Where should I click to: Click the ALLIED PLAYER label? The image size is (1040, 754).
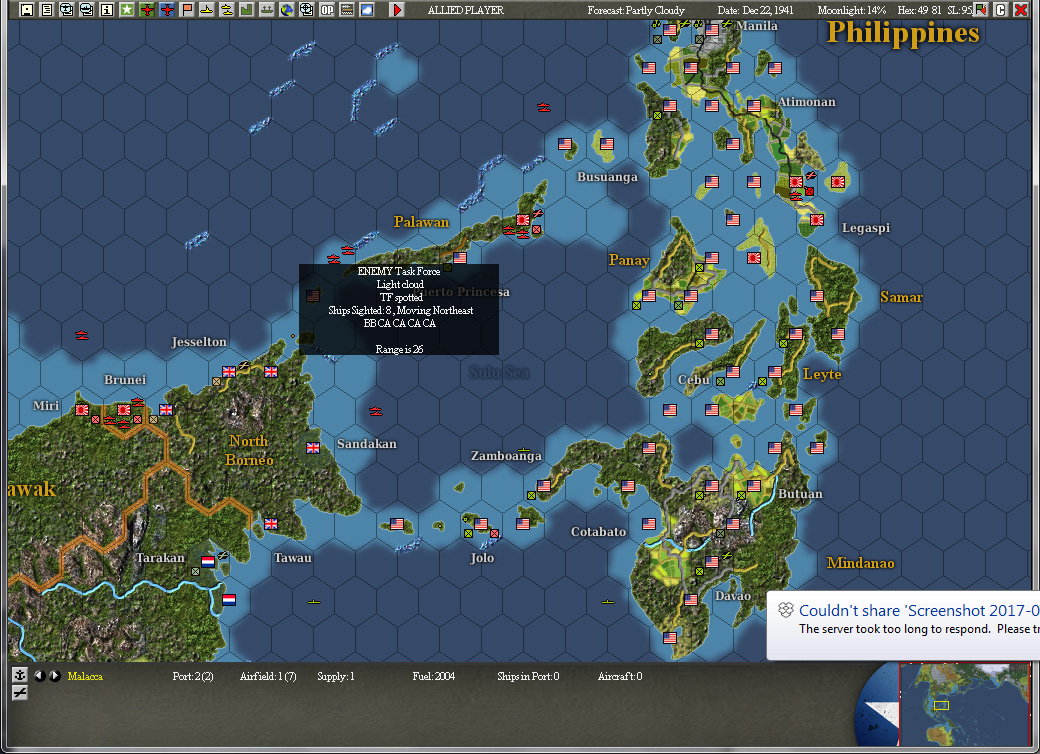(x=466, y=10)
